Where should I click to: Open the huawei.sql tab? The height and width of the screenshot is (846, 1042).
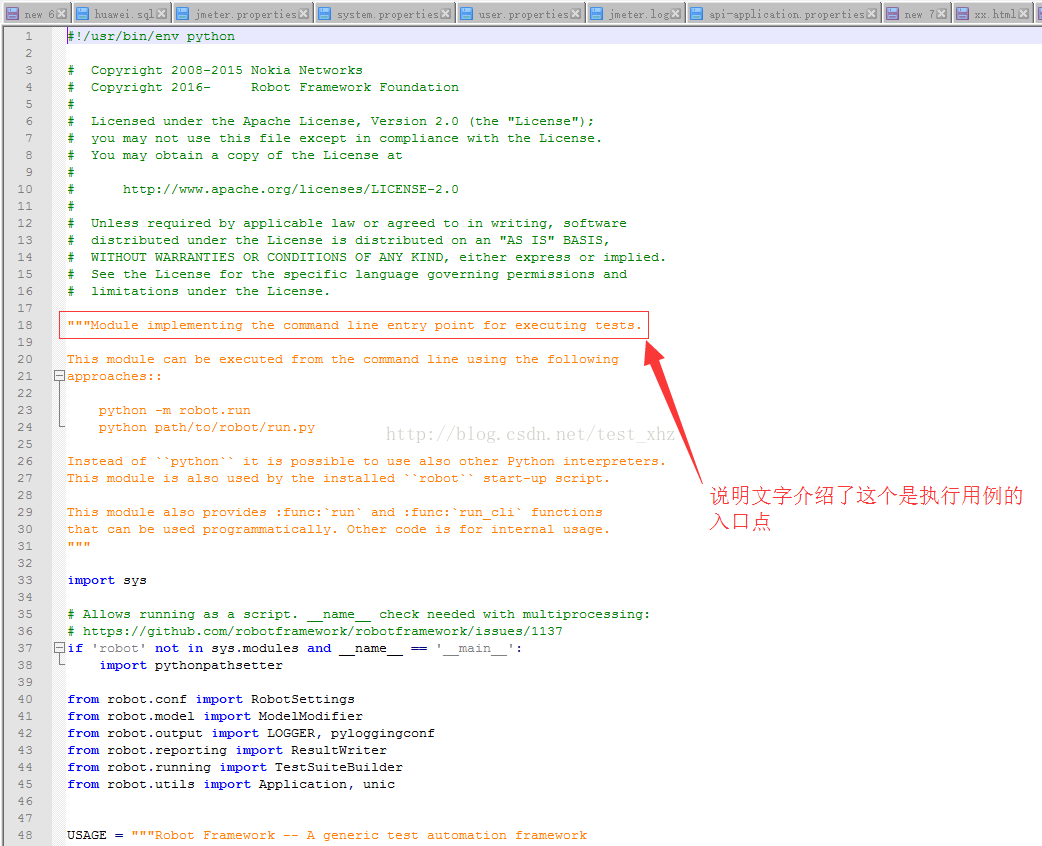coord(120,14)
